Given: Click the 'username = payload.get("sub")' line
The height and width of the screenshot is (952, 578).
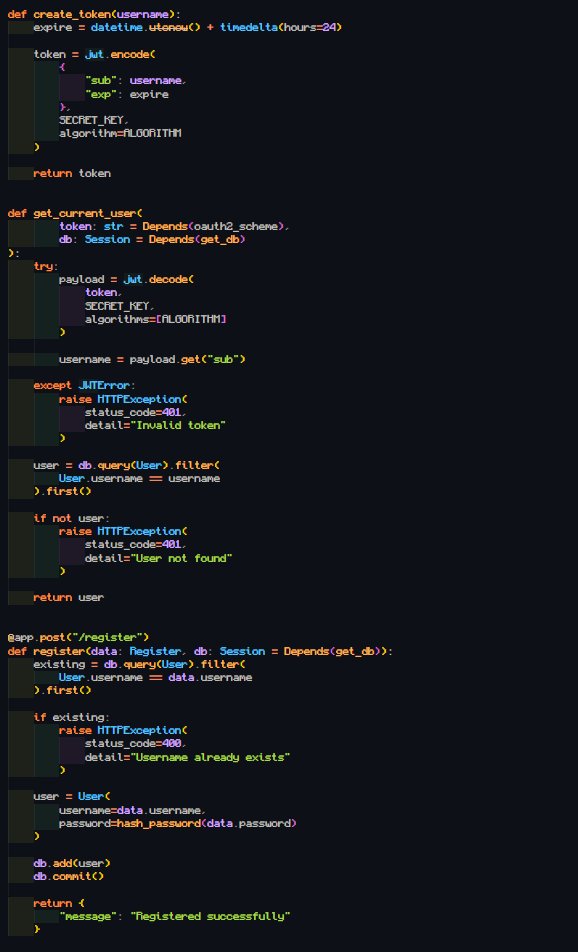Looking at the screenshot, I should point(152,359).
